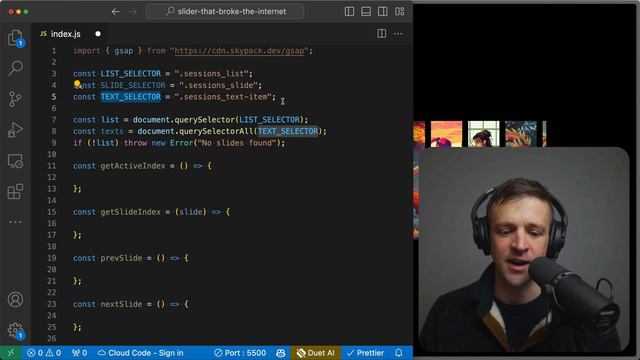This screenshot has height=360, width=640.
Task: Open the remote window status bar button
Action: point(11,353)
